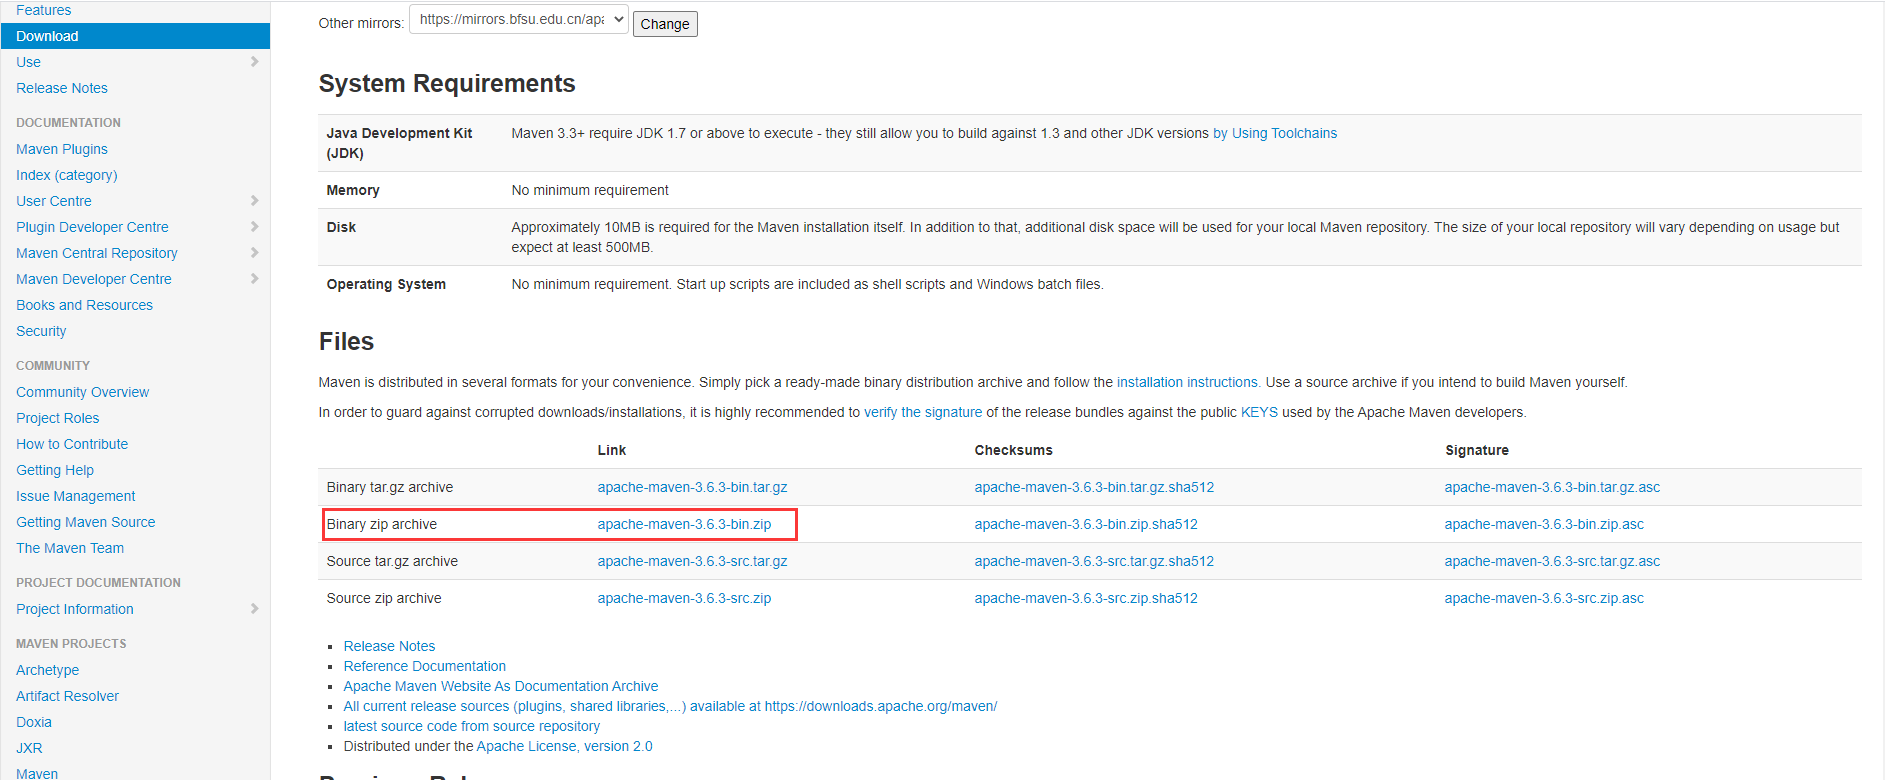Open apache-maven-3.6.3-bin.zip.asc signature

1544,524
